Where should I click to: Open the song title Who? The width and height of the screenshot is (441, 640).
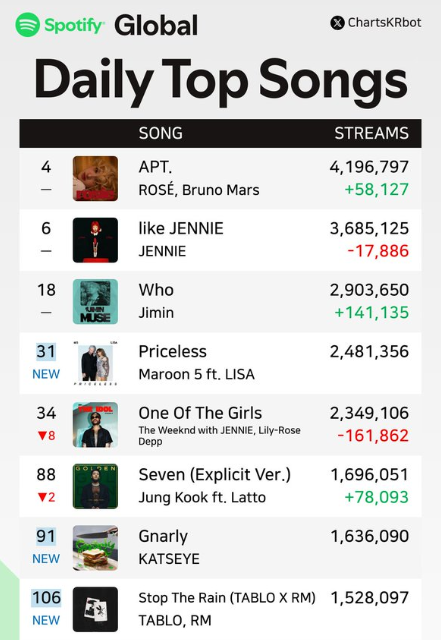click(156, 290)
